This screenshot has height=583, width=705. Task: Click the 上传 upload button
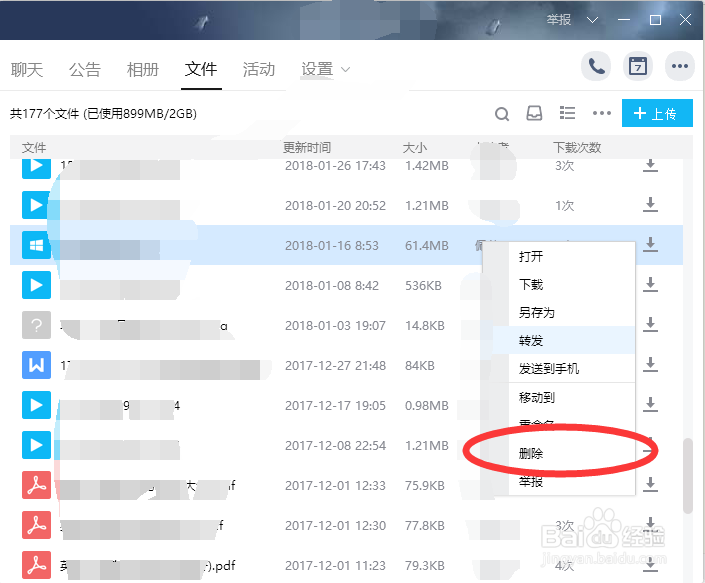[x=657, y=113]
